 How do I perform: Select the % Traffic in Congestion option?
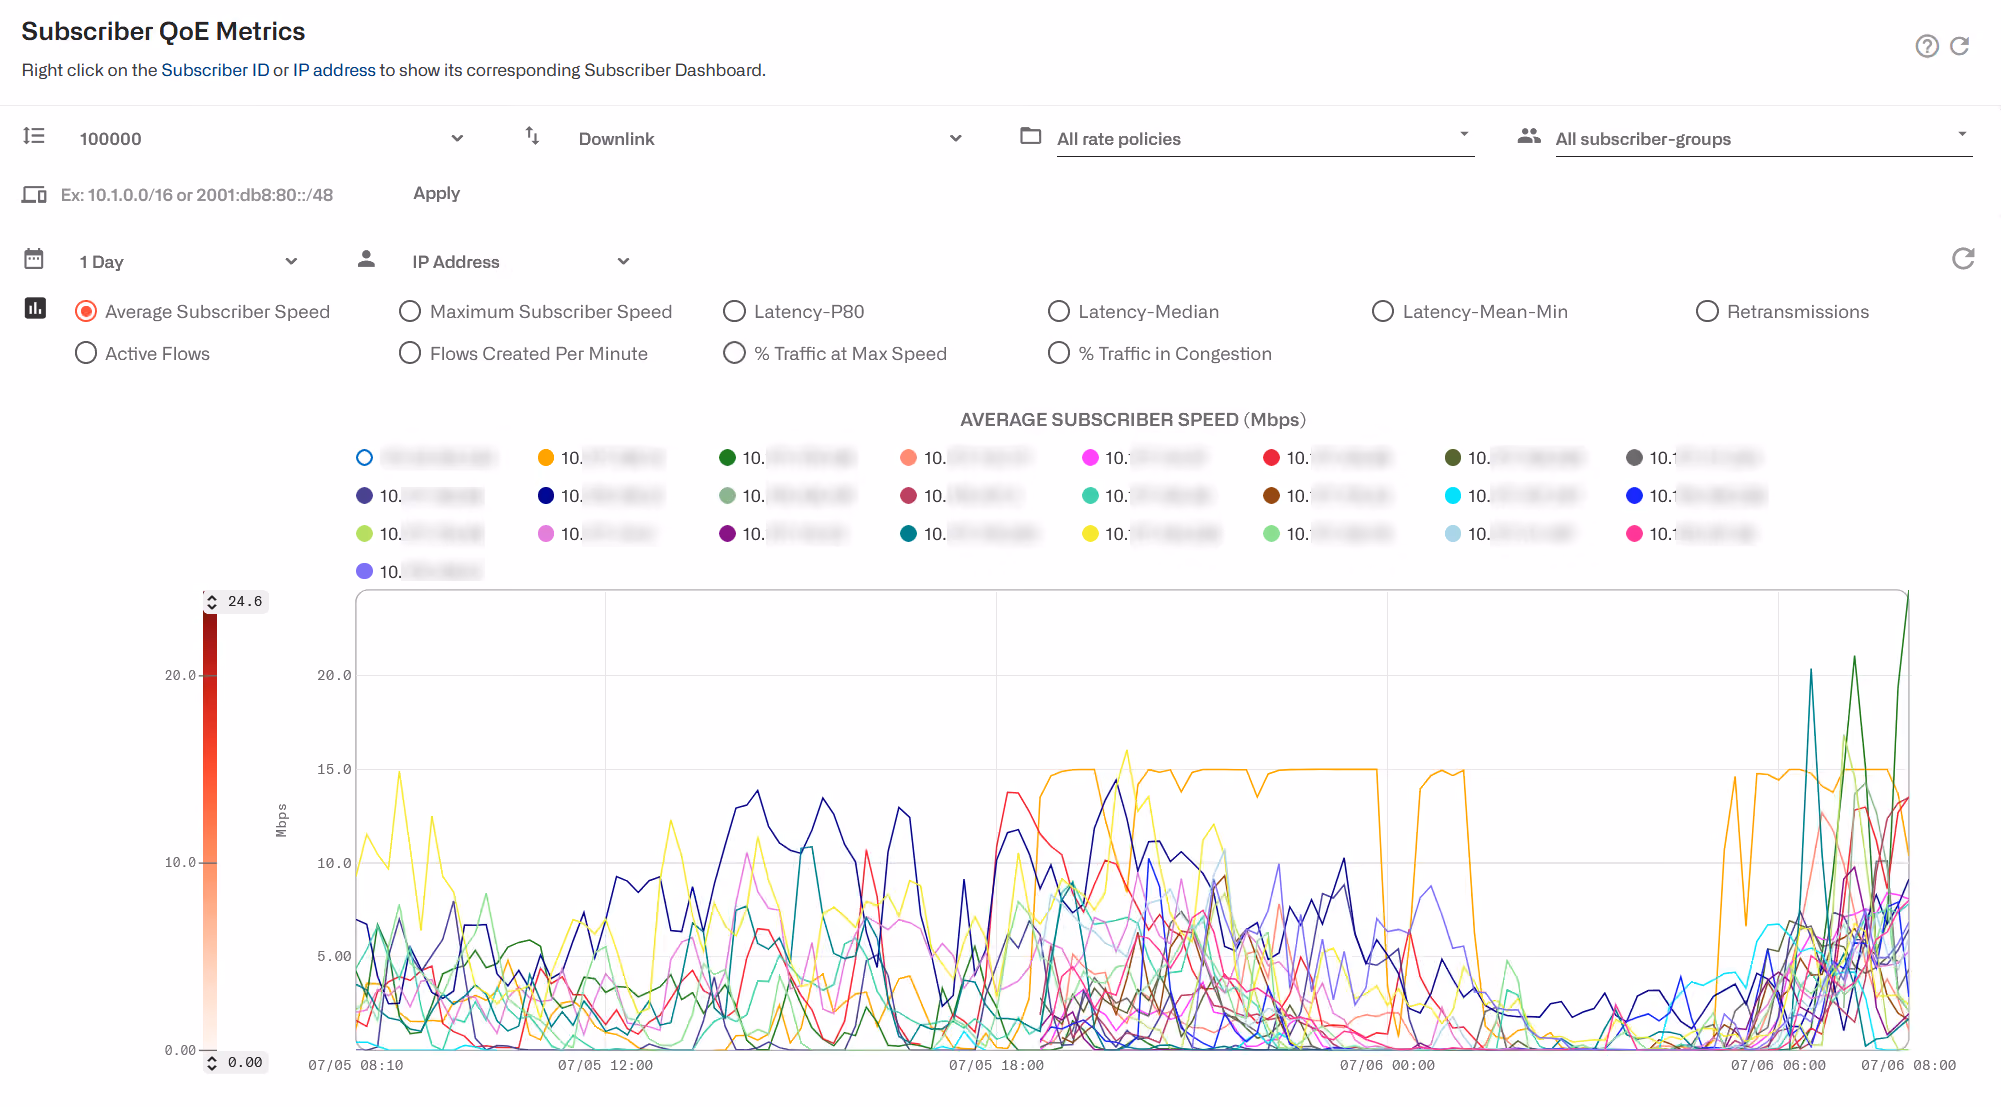1159,353
